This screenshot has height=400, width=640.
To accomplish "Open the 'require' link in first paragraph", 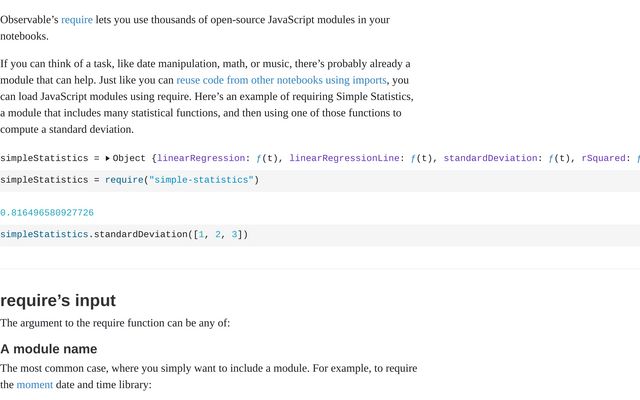I will point(76,19).
